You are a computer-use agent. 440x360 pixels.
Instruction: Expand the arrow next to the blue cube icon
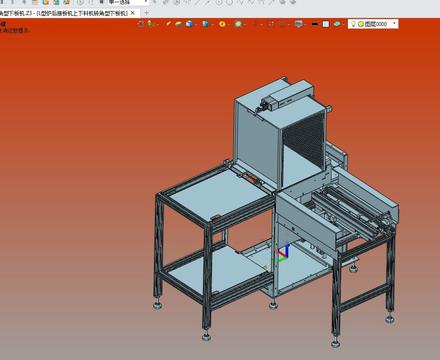point(196,24)
